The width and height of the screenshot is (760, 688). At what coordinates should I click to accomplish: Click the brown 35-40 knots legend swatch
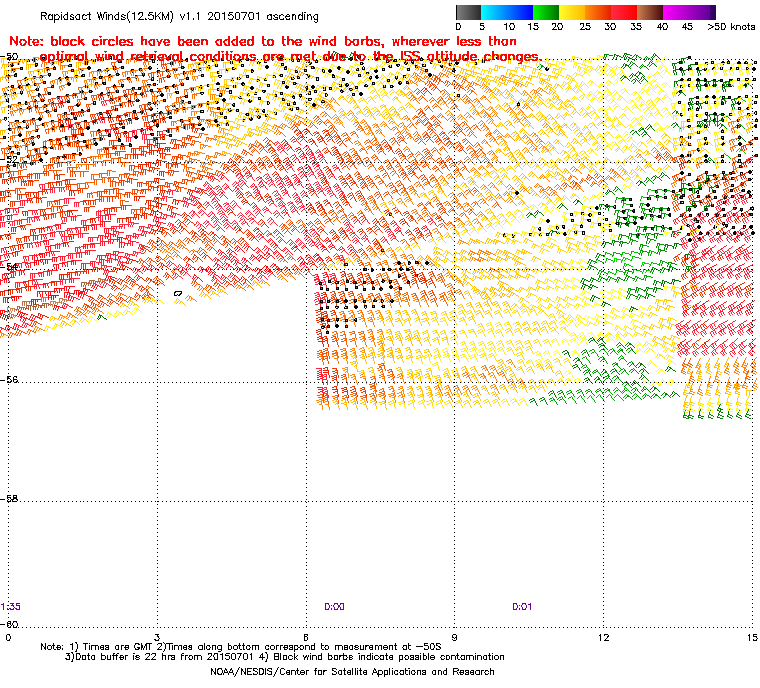pyautogui.click(x=650, y=12)
